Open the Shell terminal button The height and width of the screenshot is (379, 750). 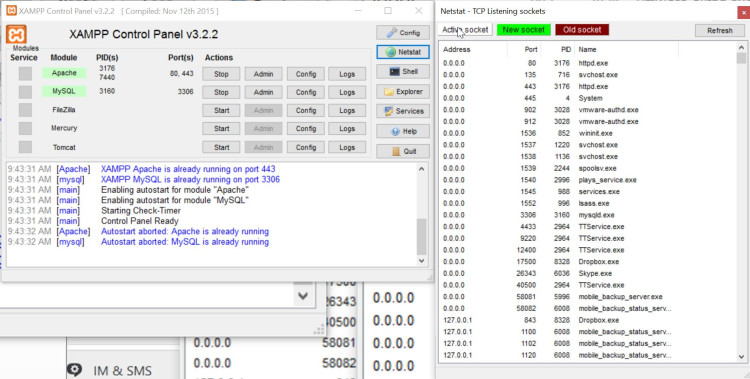click(403, 72)
